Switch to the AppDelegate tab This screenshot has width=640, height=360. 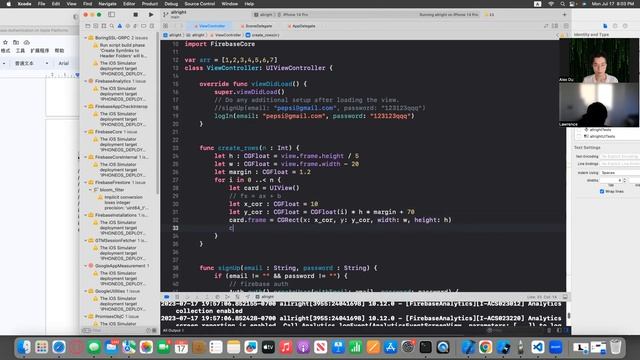pos(302,26)
